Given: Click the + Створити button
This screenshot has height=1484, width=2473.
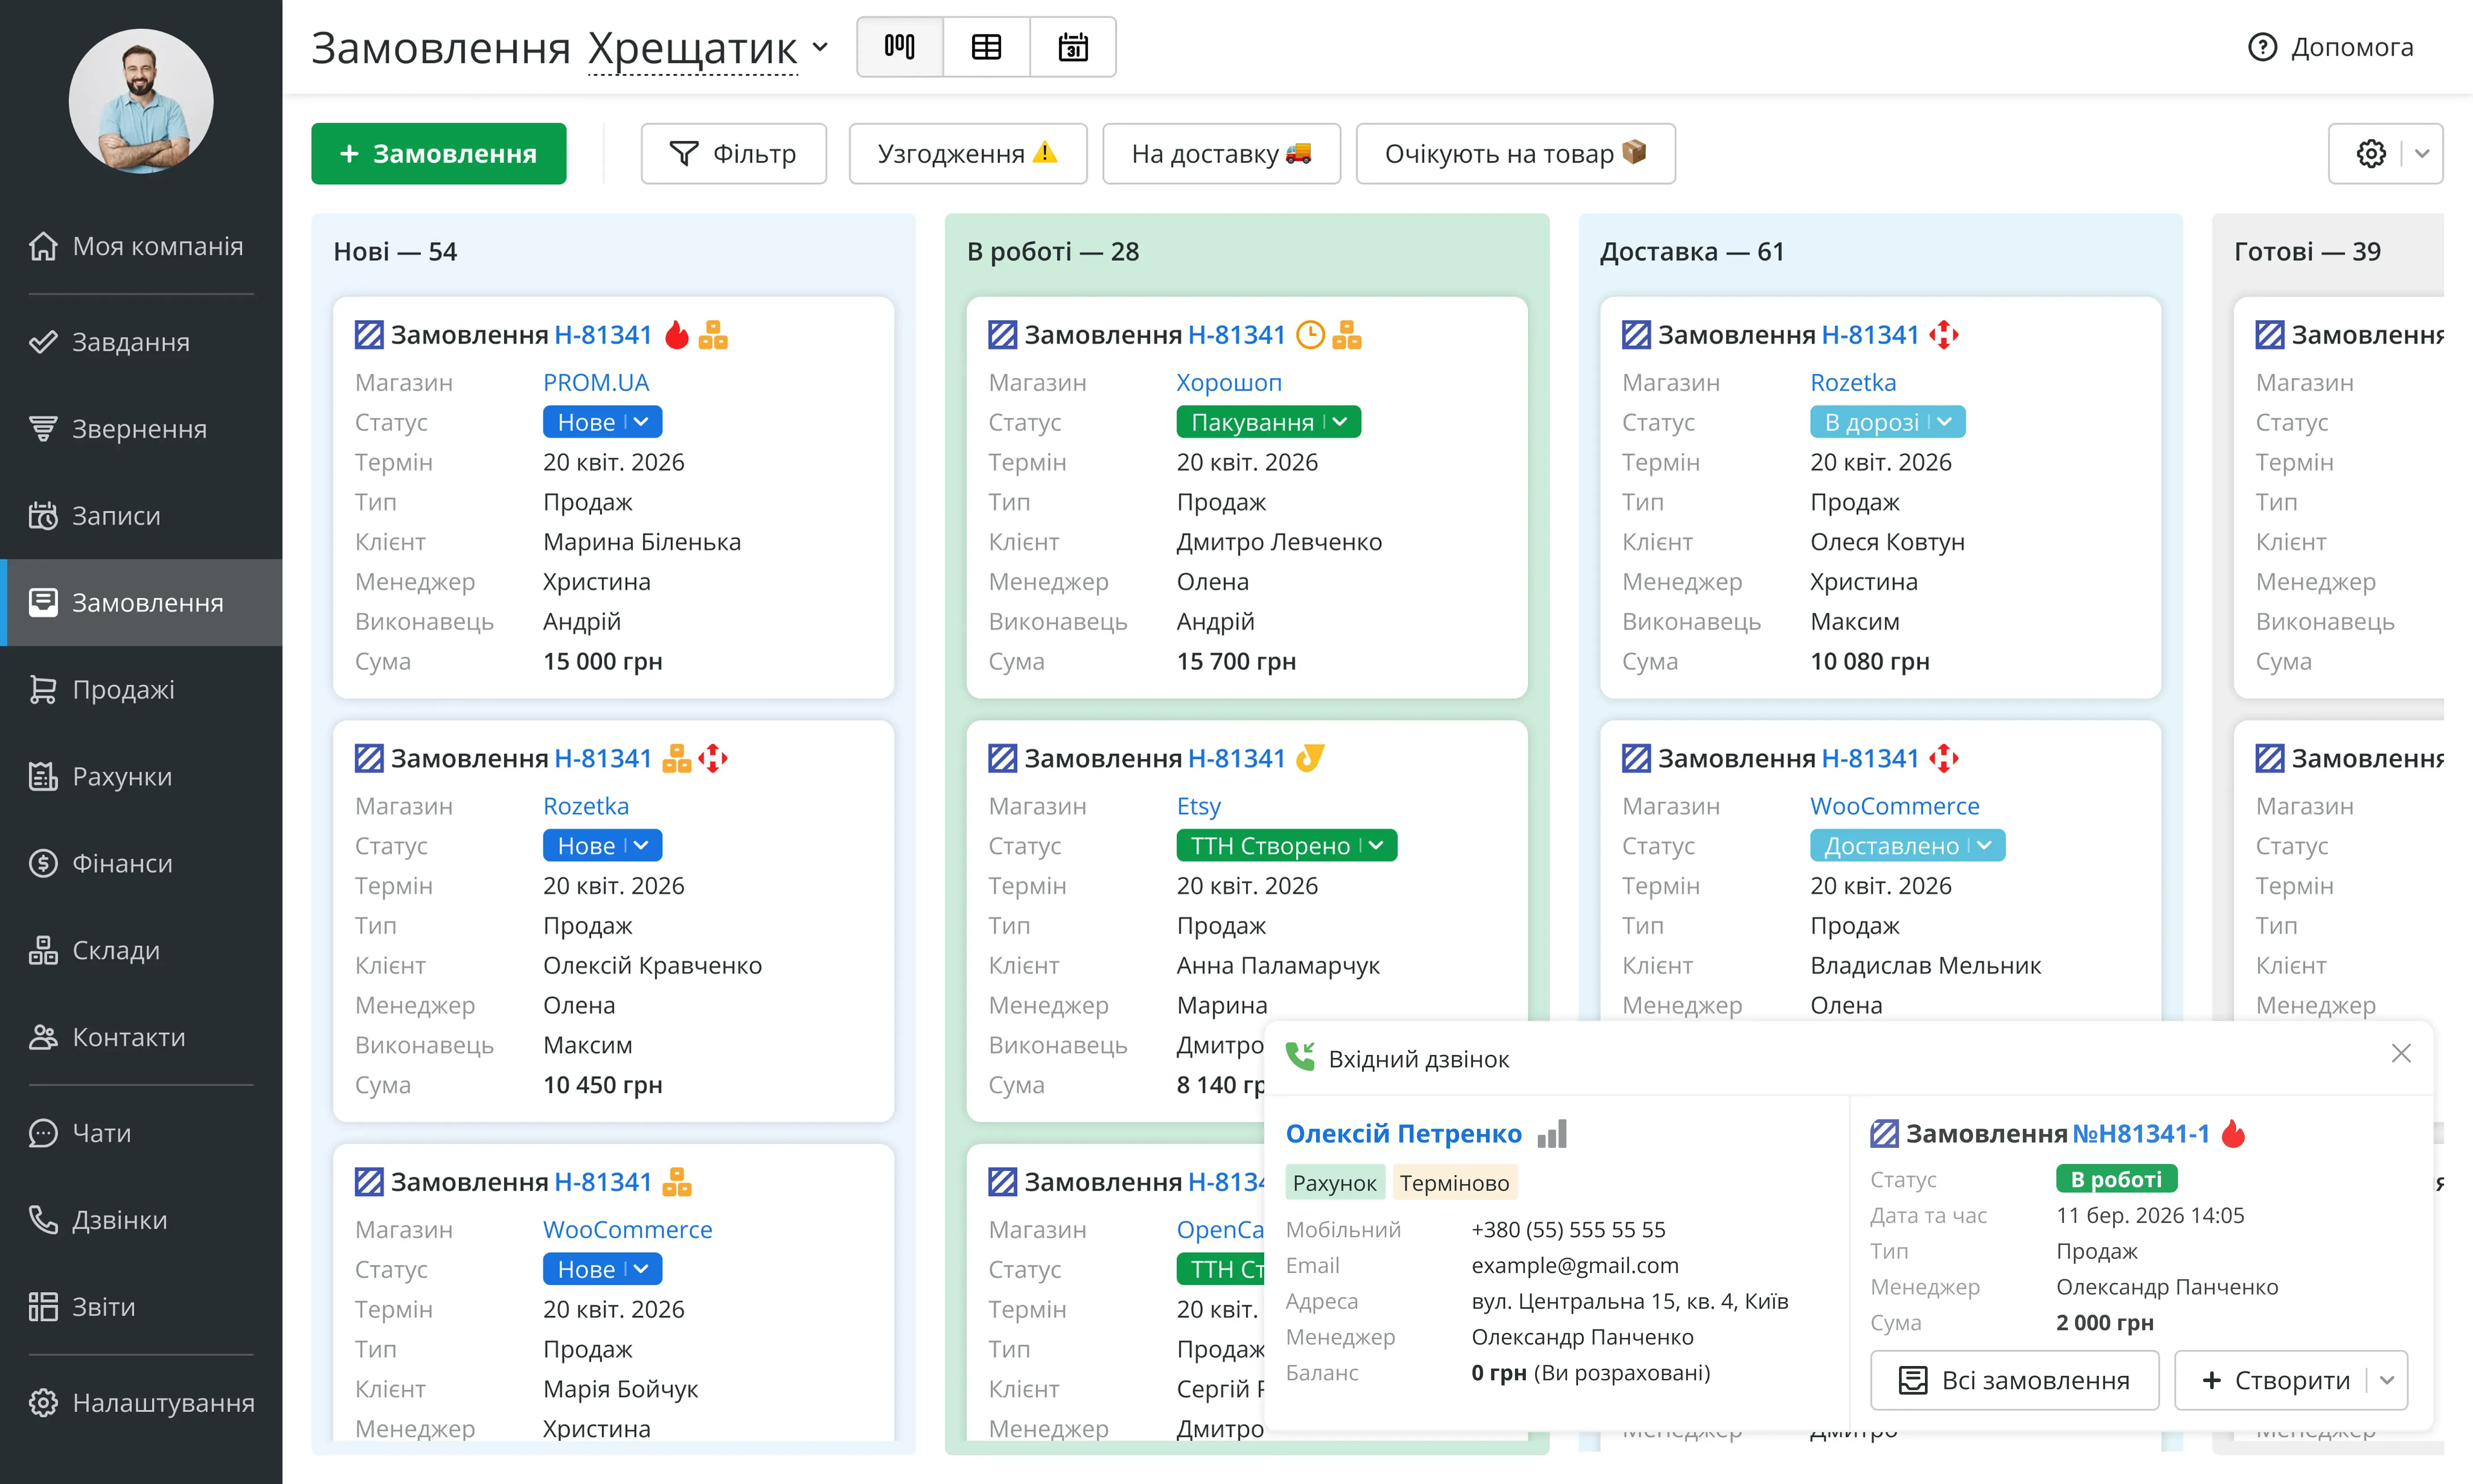Looking at the screenshot, I should pyautogui.click(x=2276, y=1381).
